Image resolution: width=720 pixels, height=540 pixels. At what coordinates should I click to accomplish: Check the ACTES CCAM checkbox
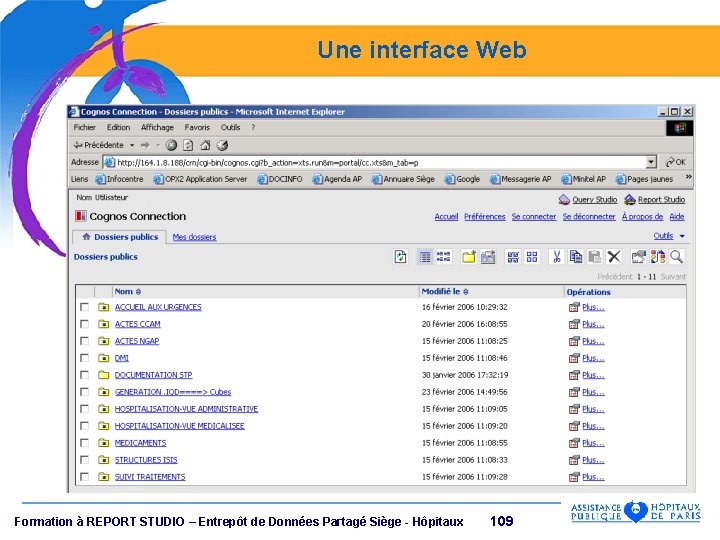tap(84, 324)
